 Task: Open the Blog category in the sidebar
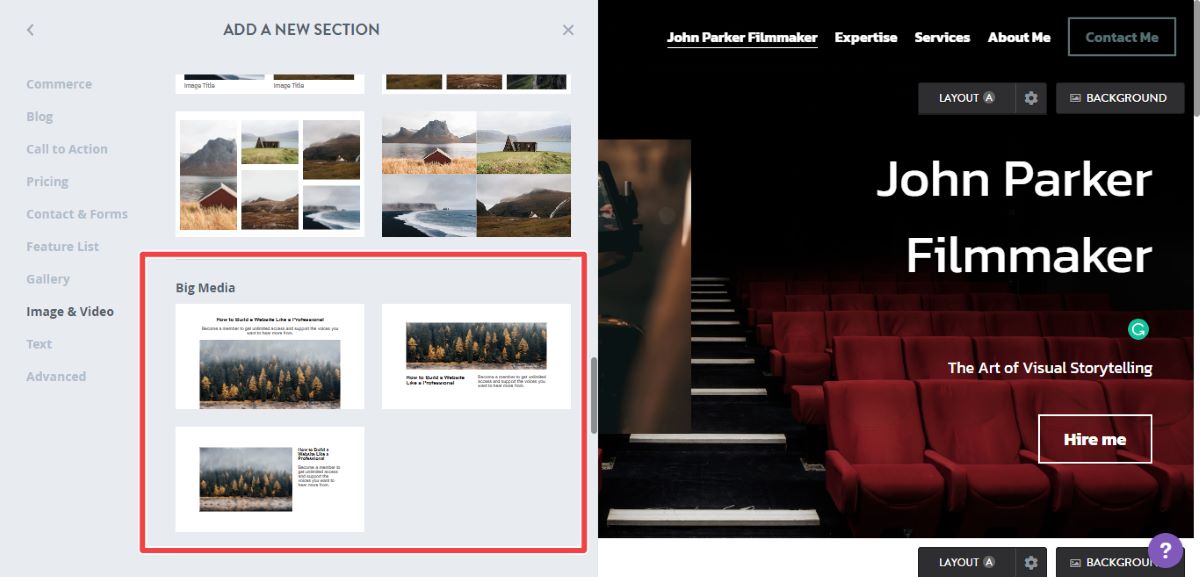[x=39, y=116]
